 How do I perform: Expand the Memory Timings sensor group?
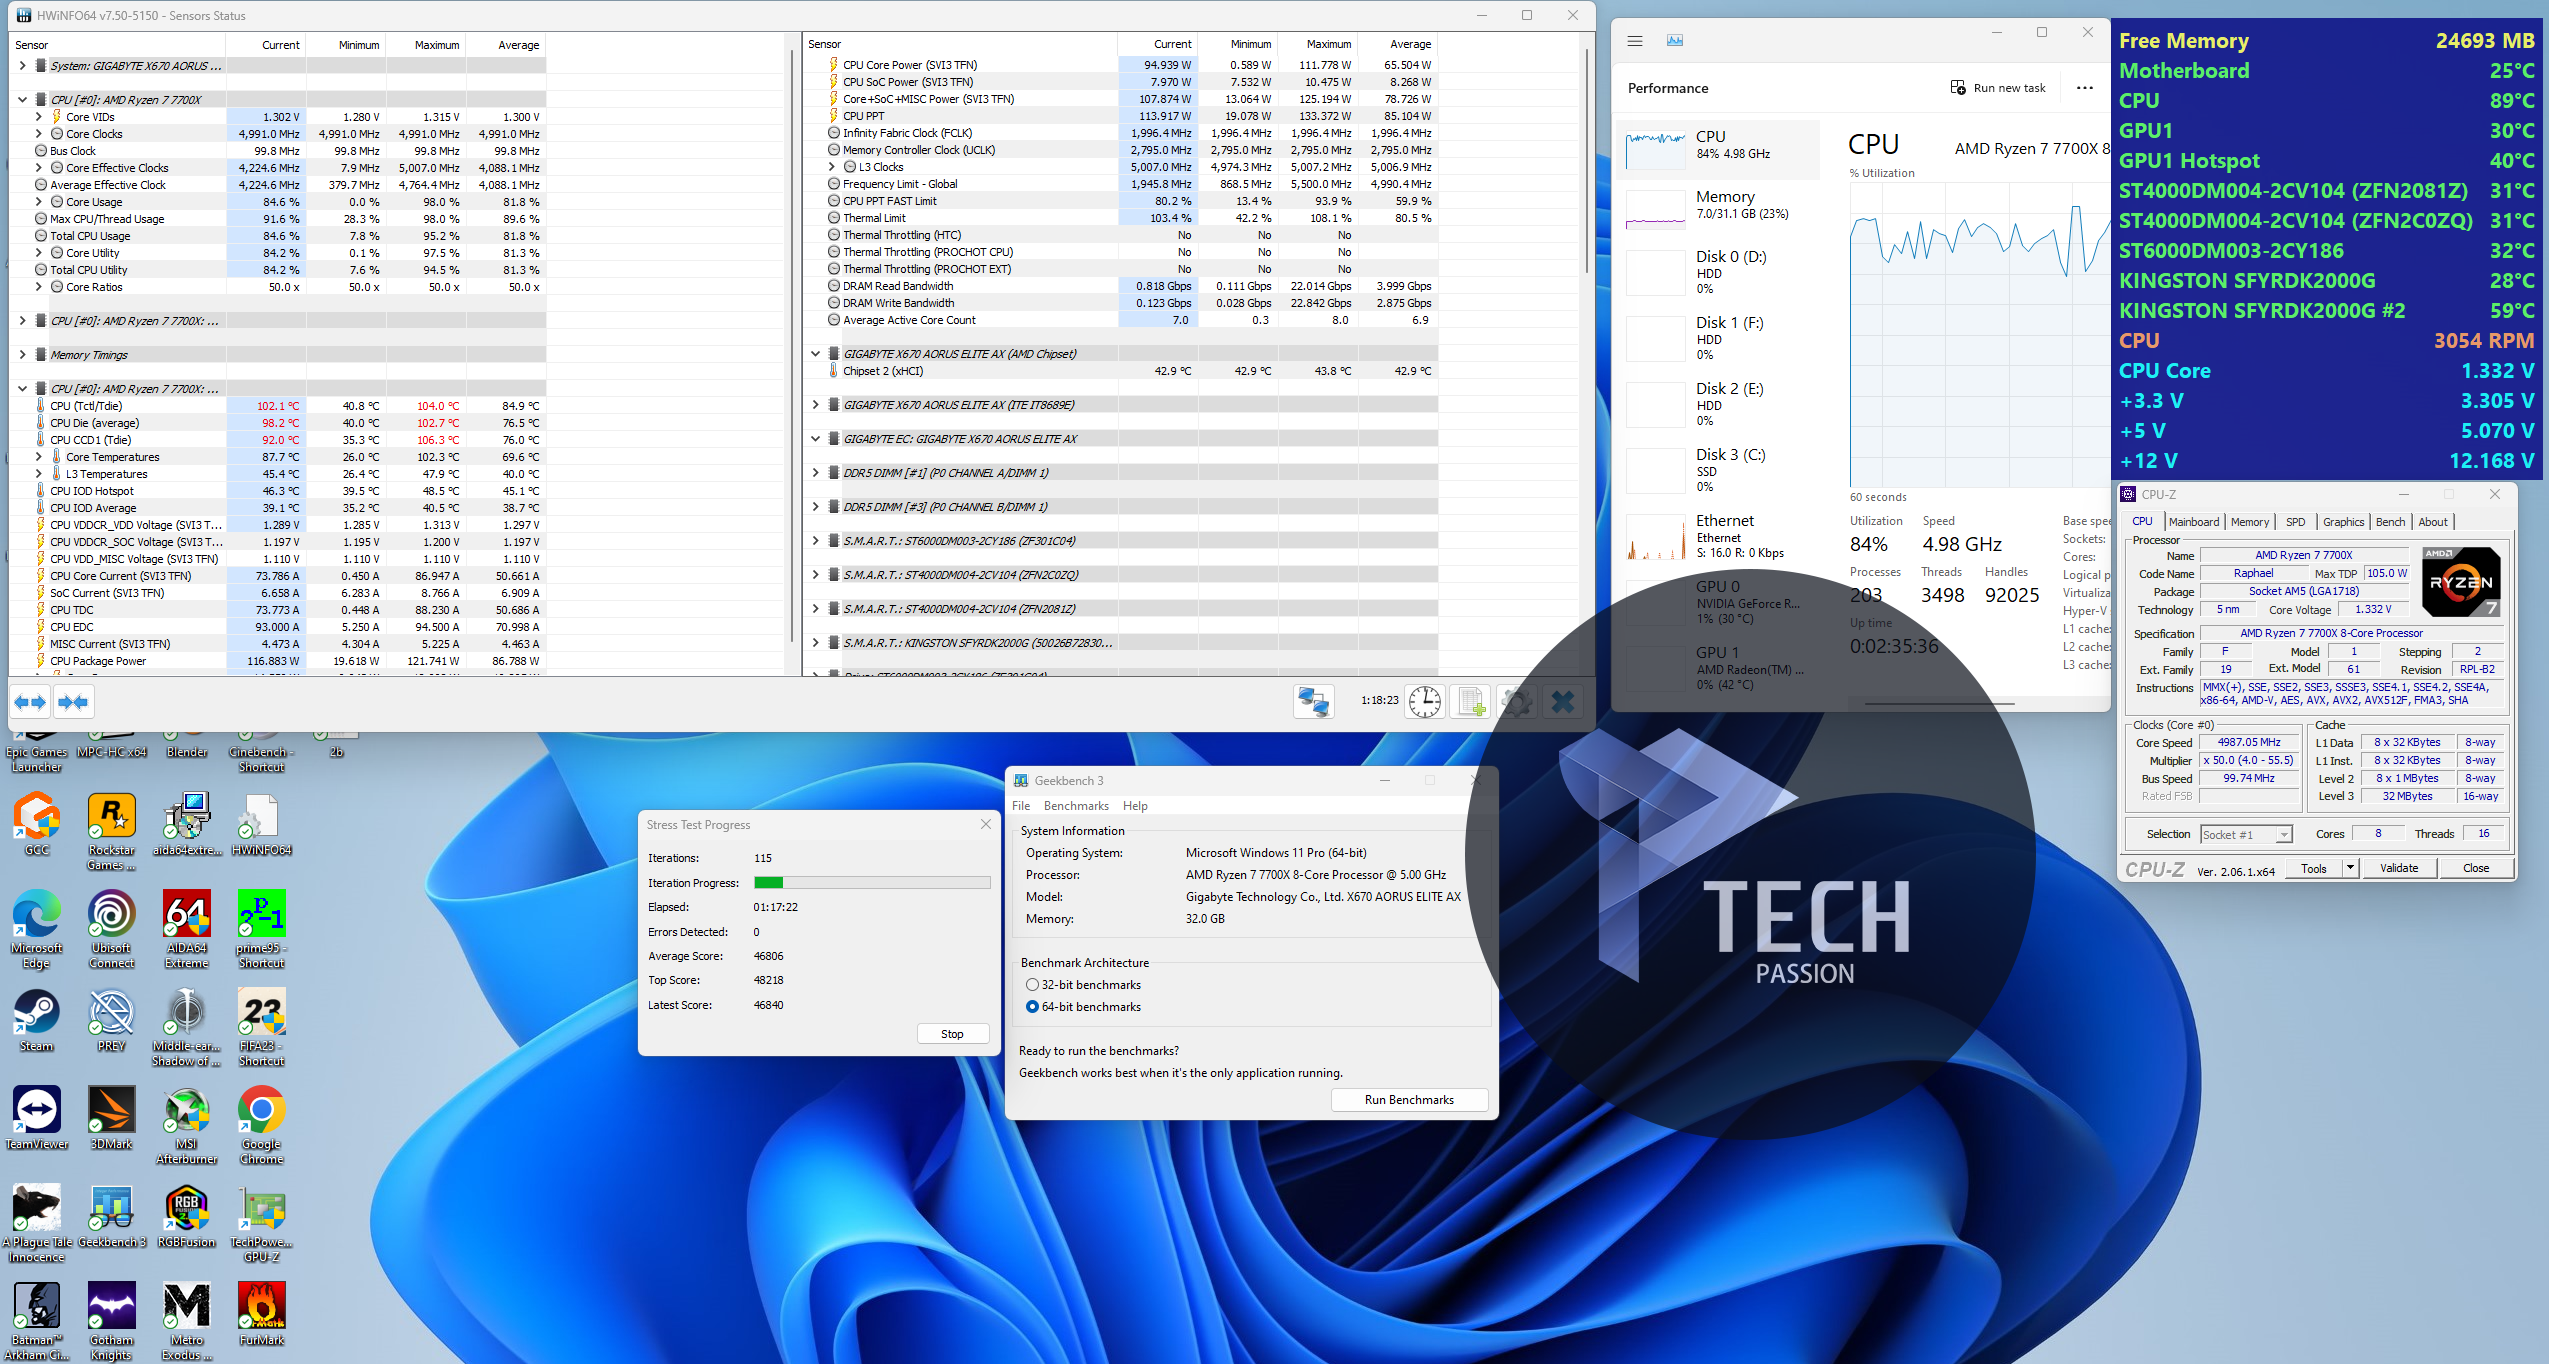(22, 355)
